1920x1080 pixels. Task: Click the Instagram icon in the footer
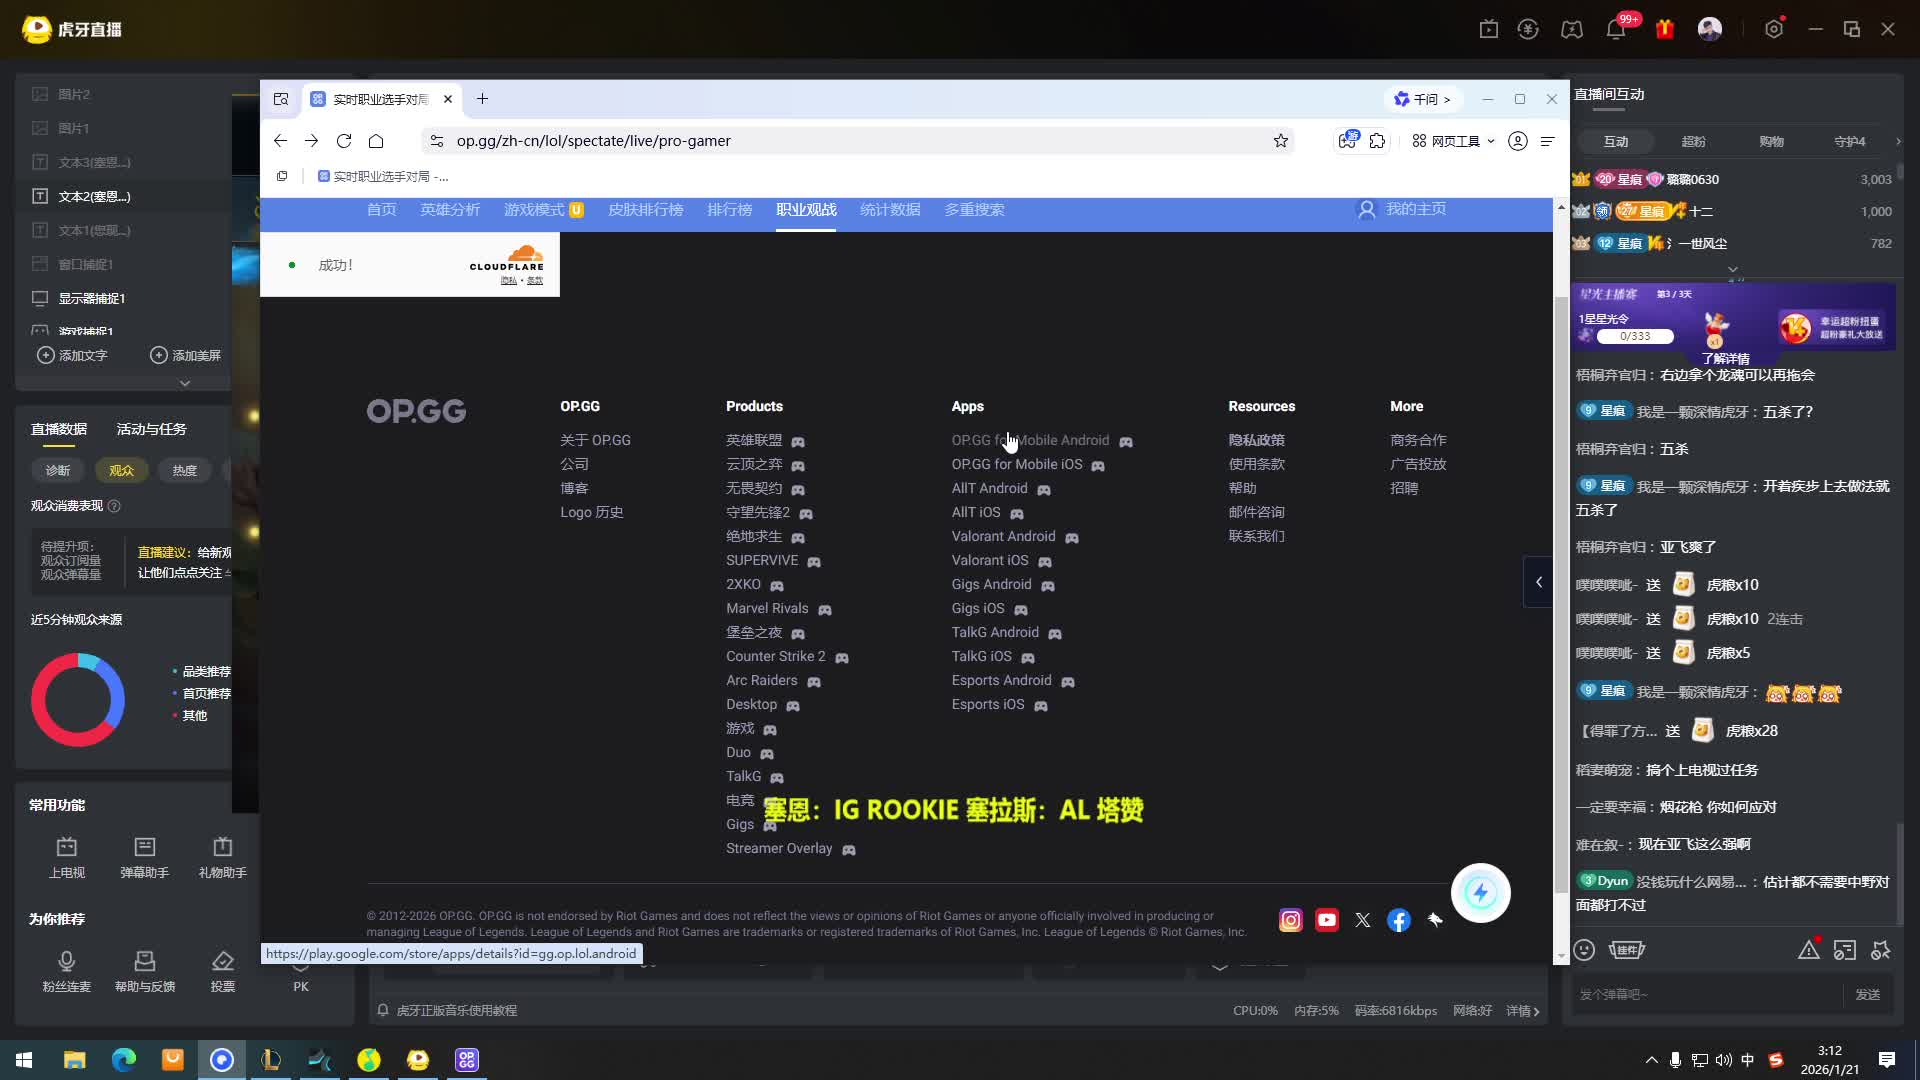coord(1290,920)
